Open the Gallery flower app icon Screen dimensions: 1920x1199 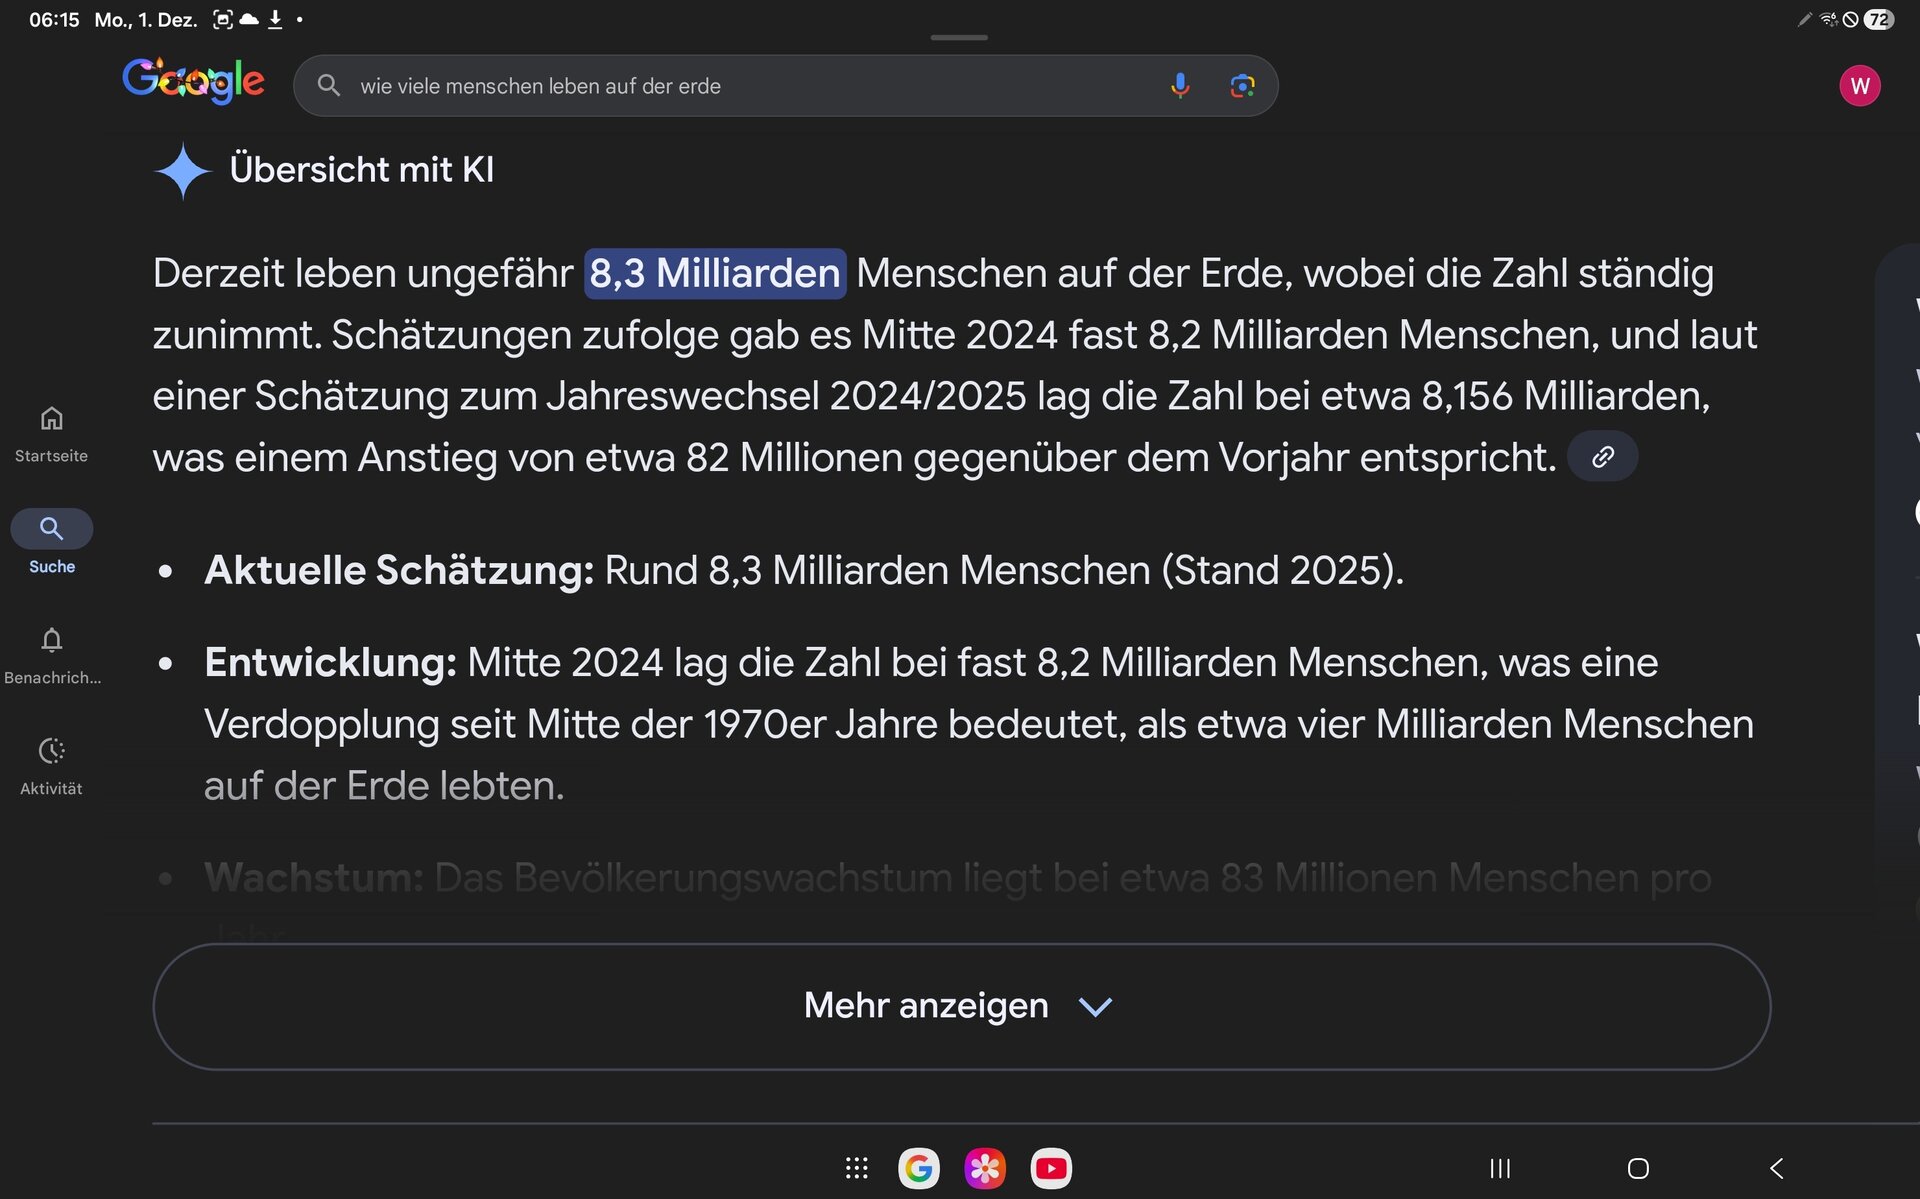tap(985, 1168)
